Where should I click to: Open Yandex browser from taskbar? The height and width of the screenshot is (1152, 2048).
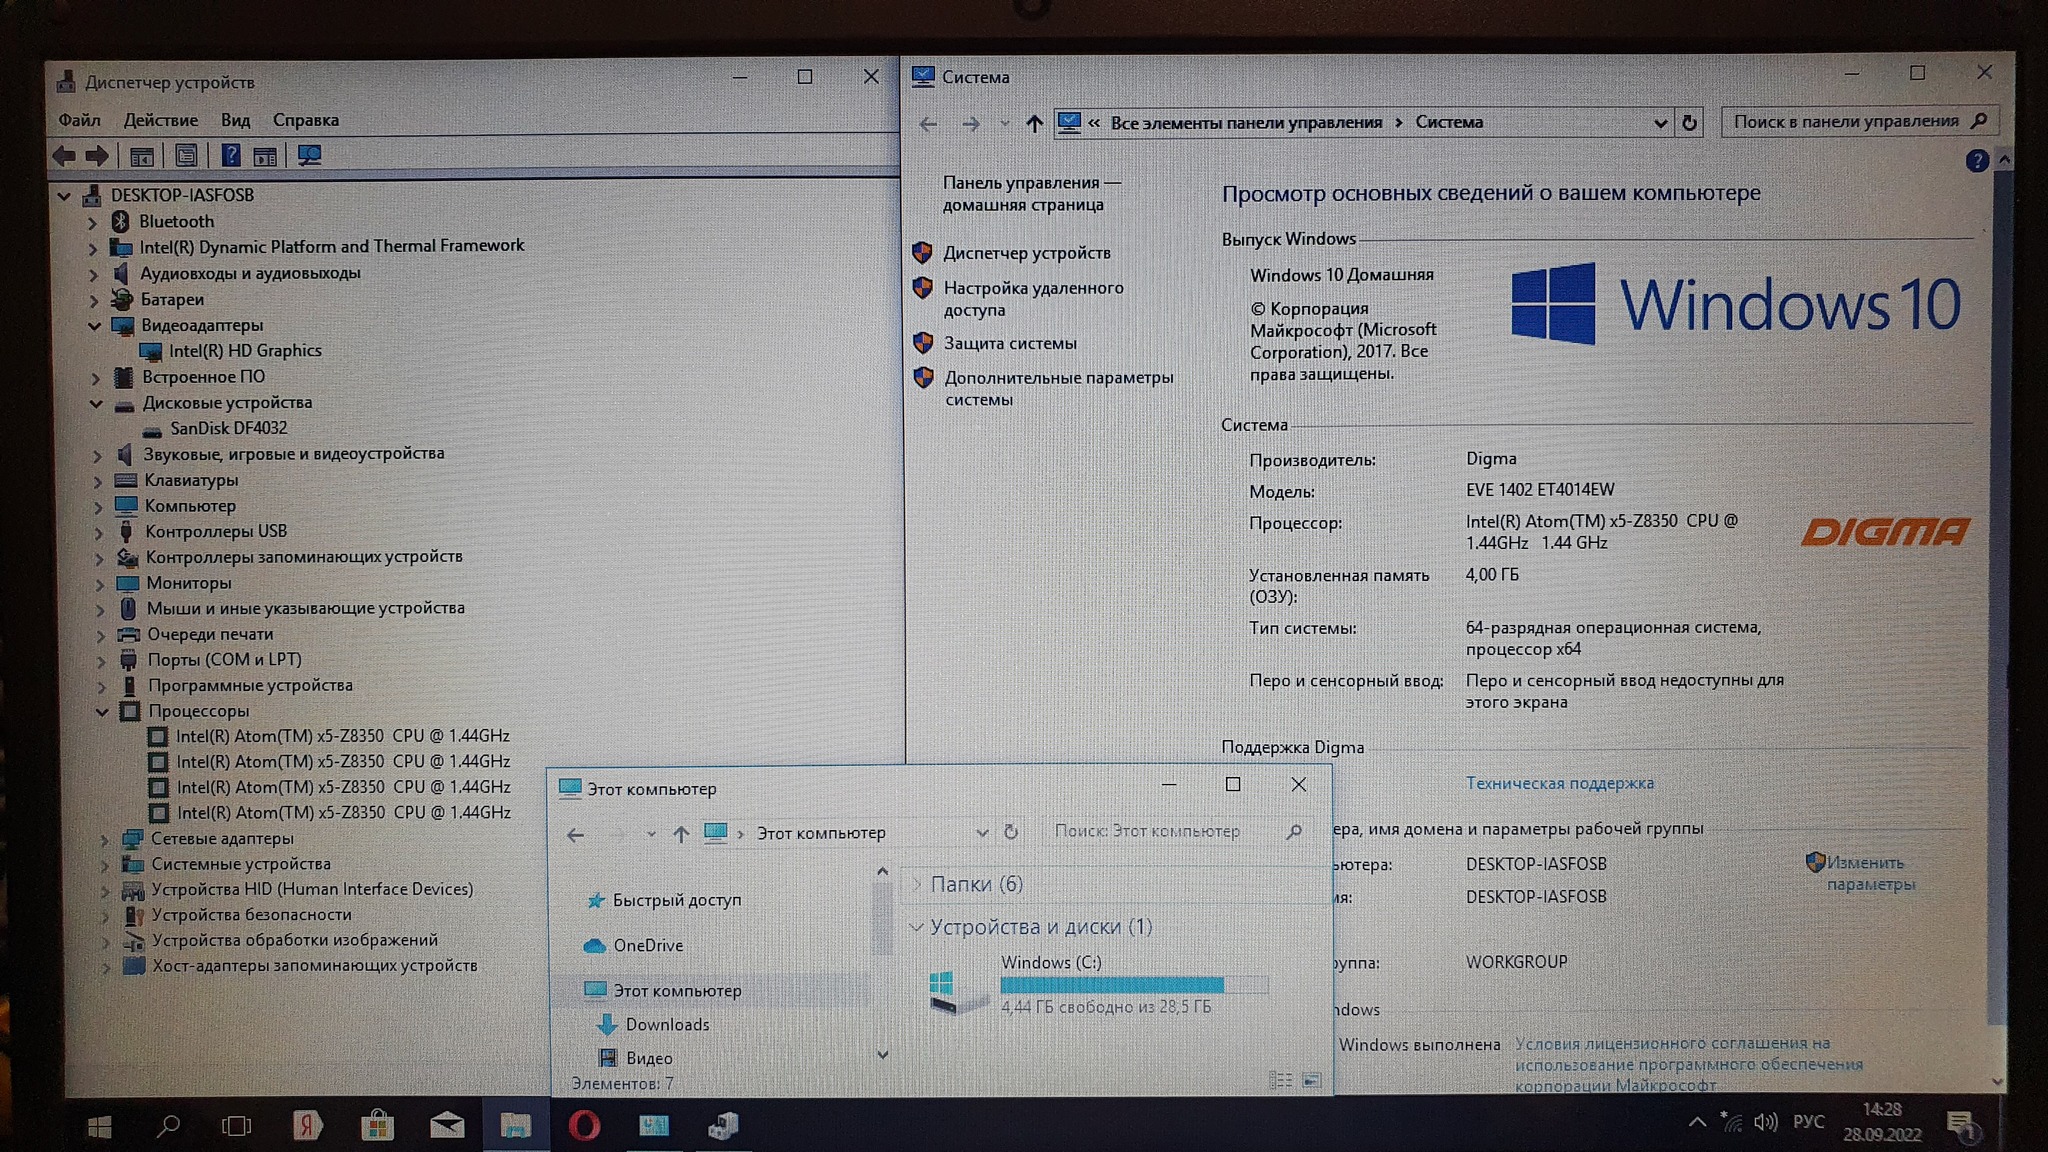307,1126
